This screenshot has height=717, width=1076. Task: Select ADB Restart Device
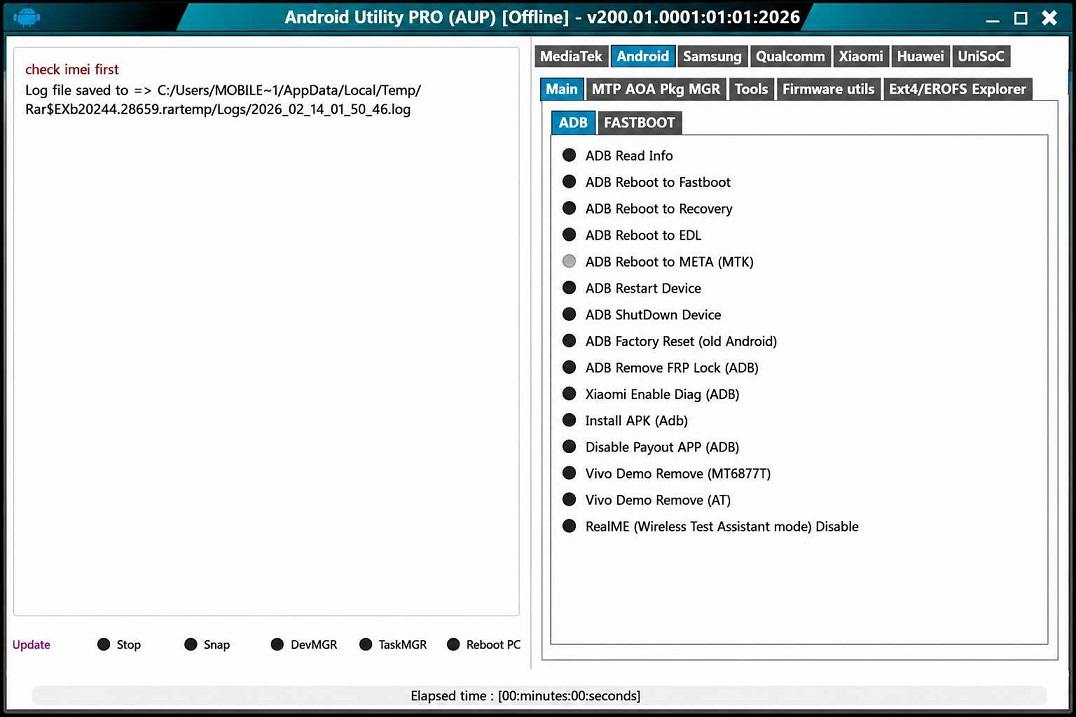pos(632,288)
